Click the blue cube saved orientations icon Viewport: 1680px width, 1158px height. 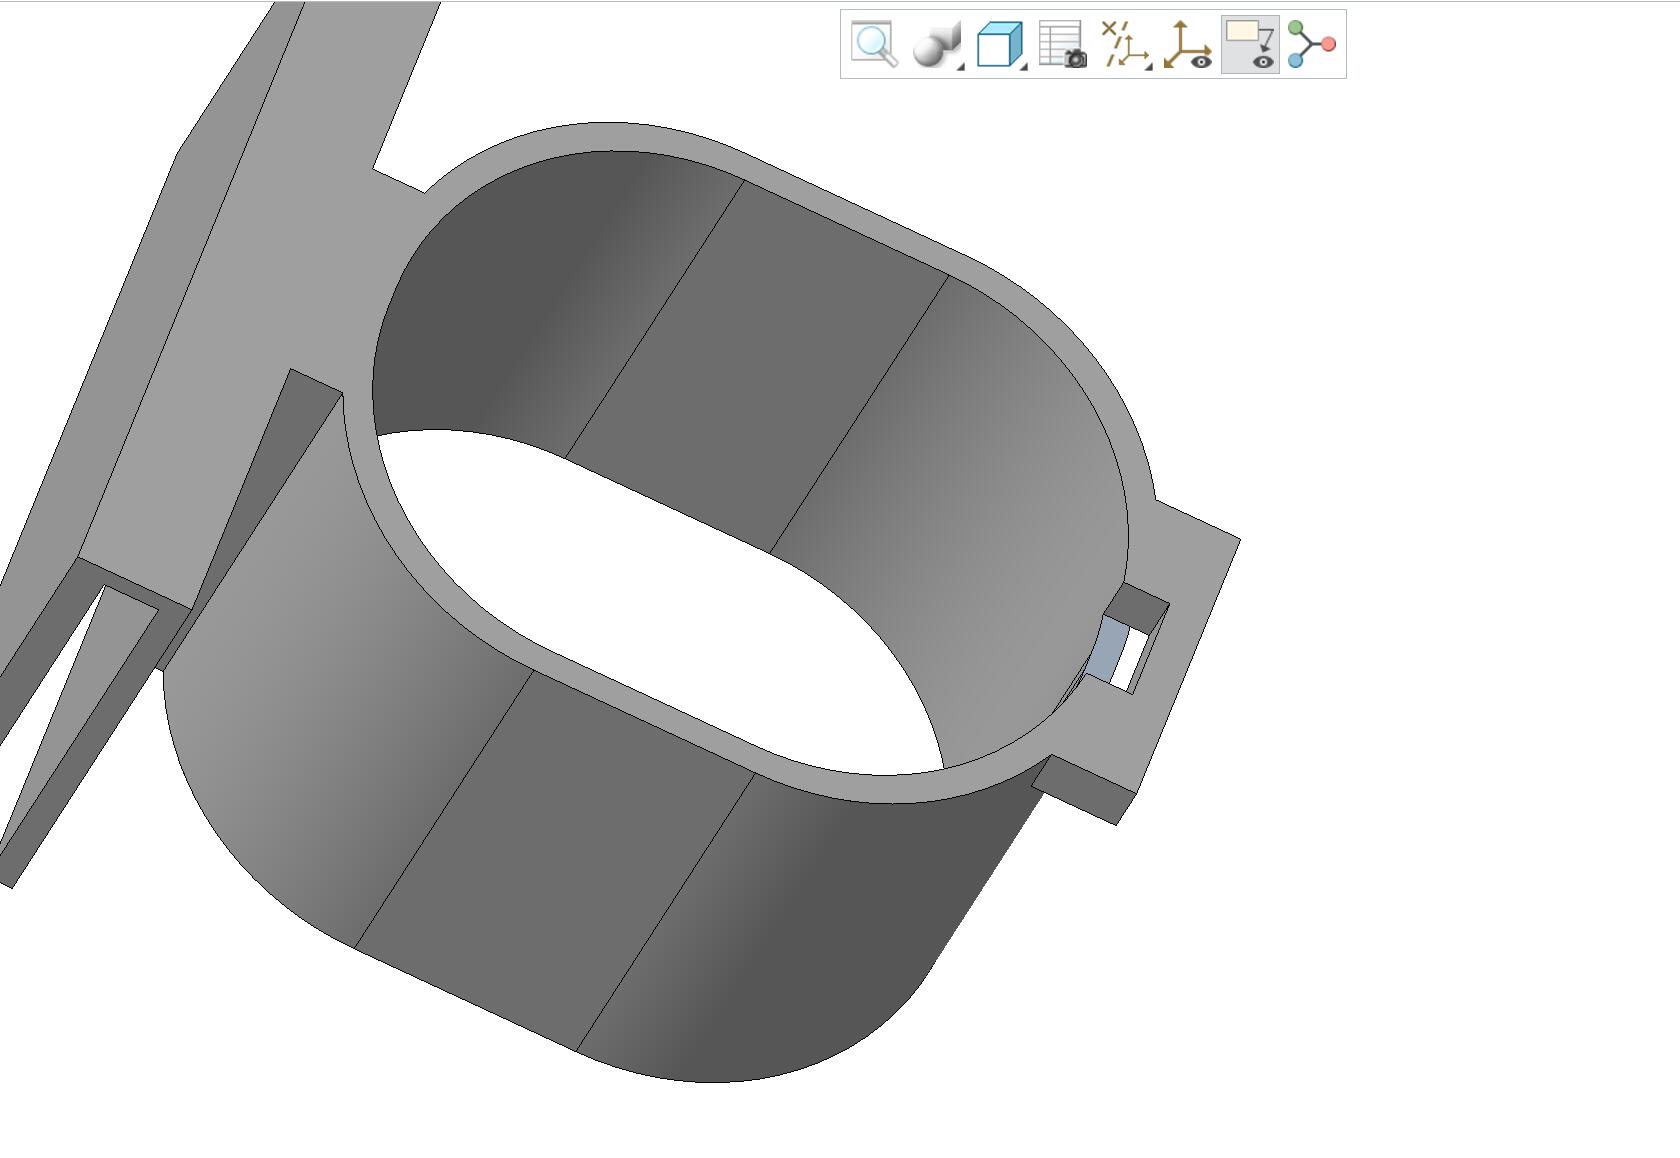point(997,44)
